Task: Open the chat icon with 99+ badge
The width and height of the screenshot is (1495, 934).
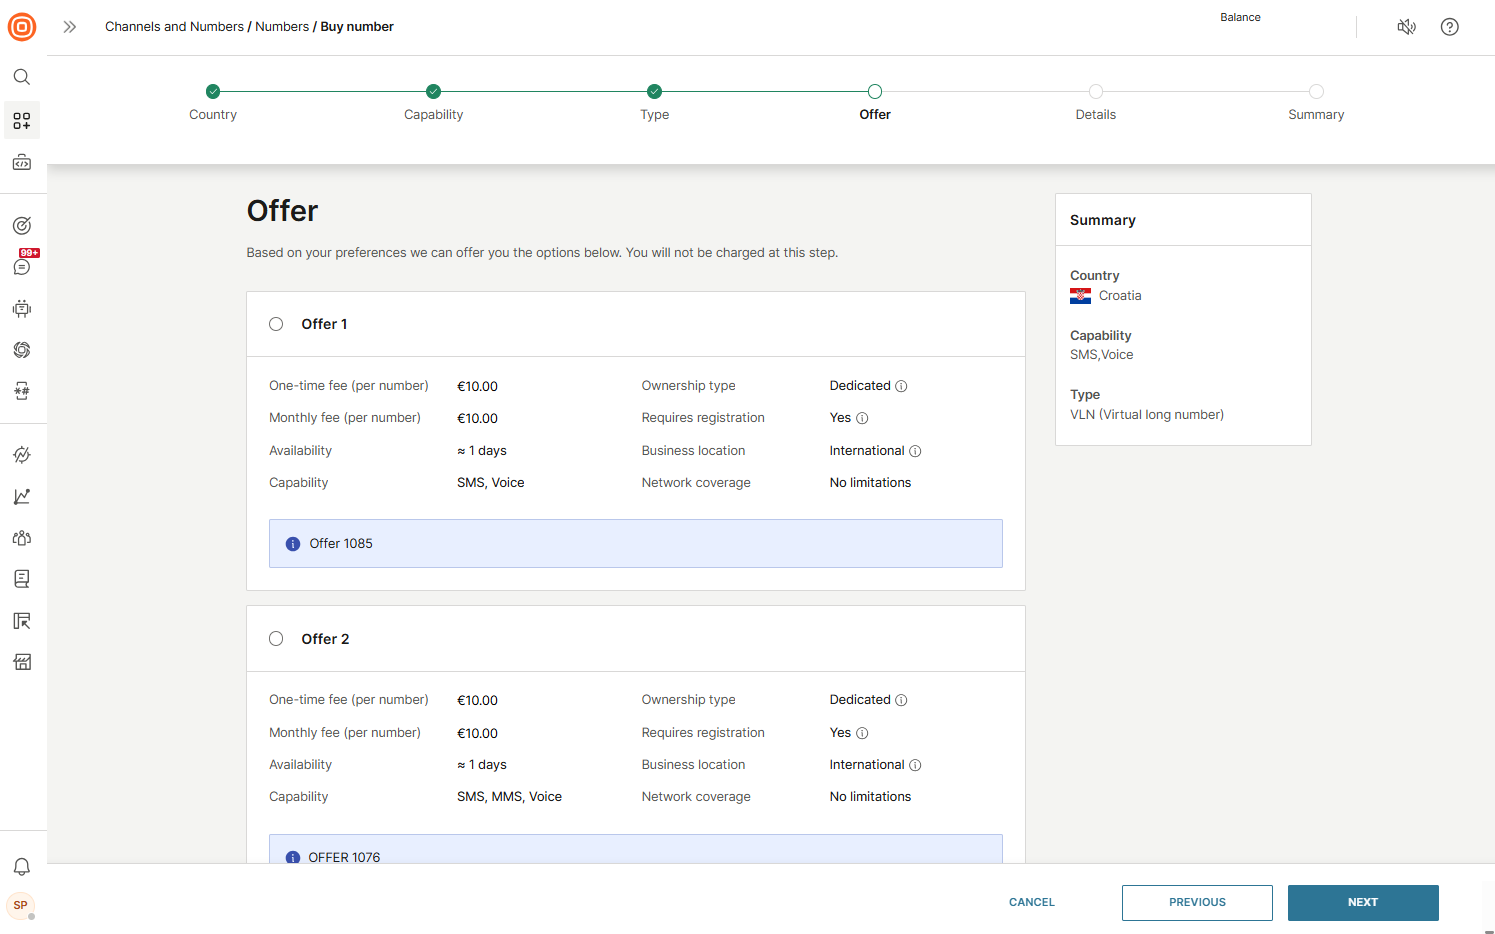Action: [x=22, y=266]
